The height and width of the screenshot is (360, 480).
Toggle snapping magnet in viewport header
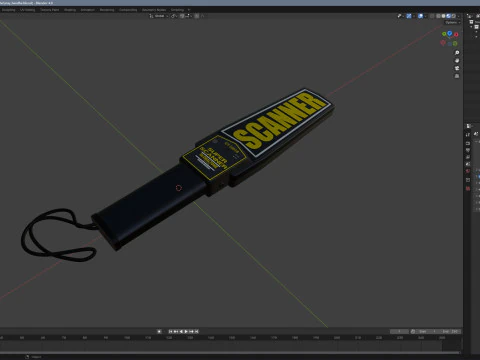[182, 16]
